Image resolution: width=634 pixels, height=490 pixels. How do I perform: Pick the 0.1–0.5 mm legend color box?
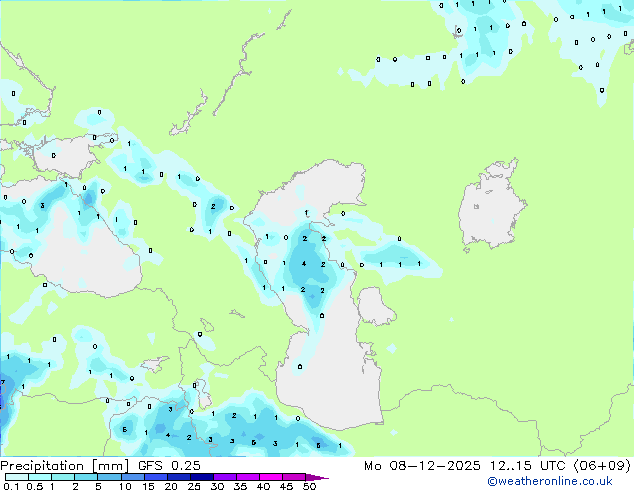point(17,477)
